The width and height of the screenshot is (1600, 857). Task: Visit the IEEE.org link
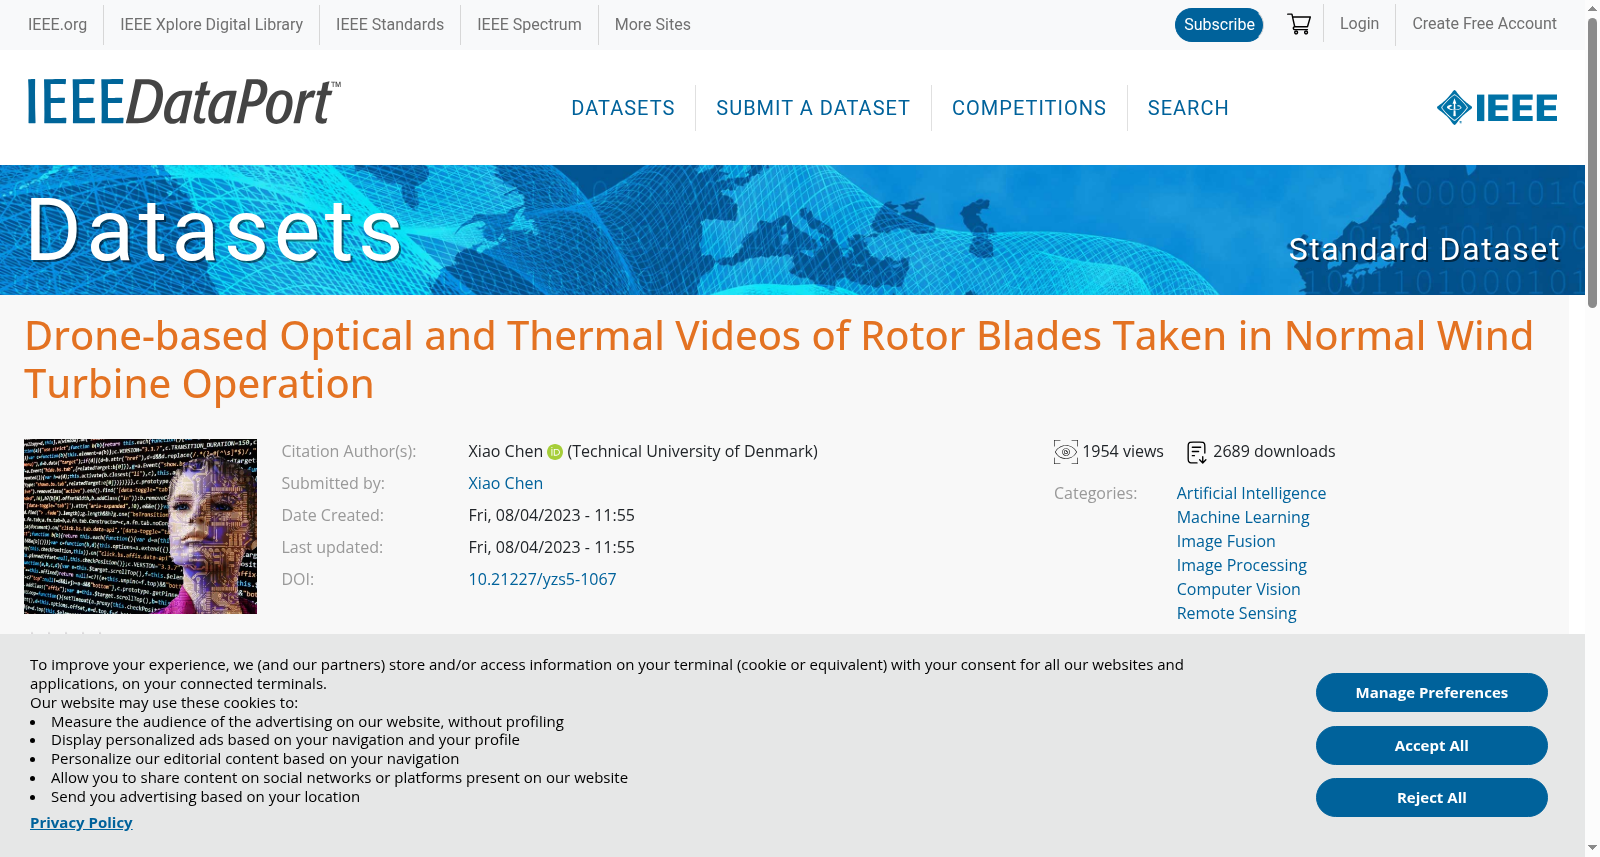[57, 24]
